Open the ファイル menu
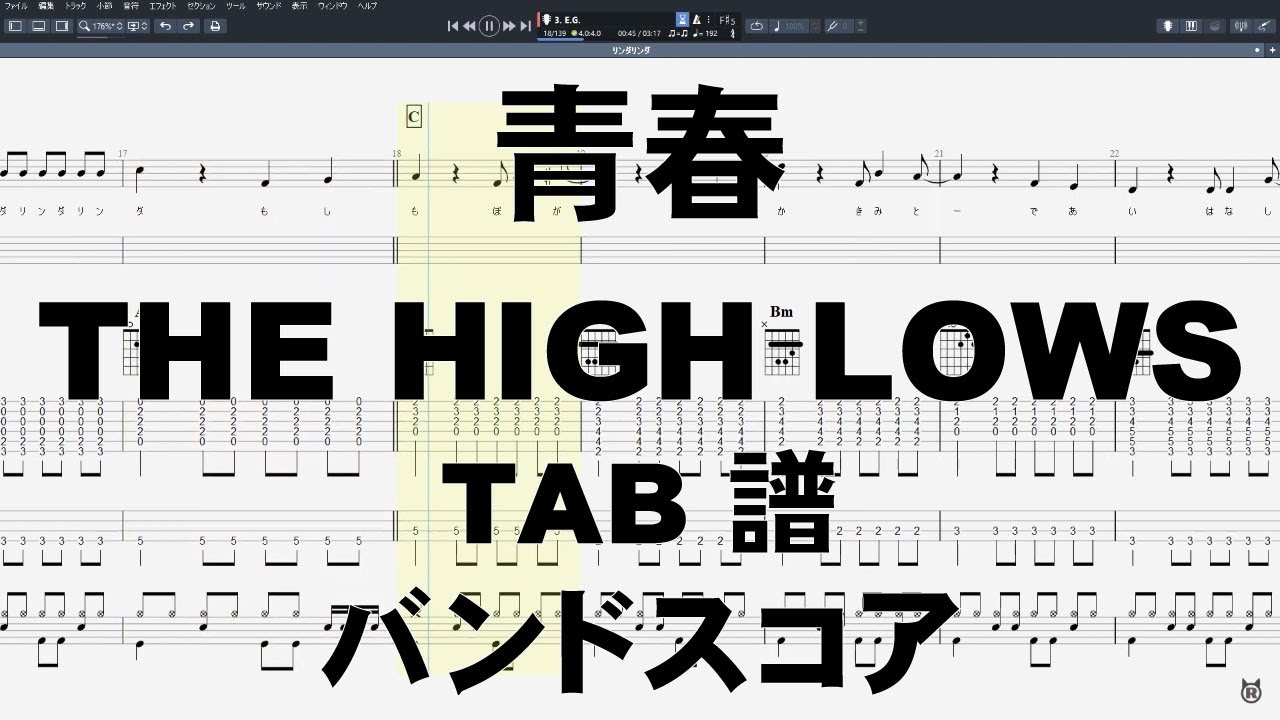This screenshot has height=720, width=1280. click(x=16, y=6)
